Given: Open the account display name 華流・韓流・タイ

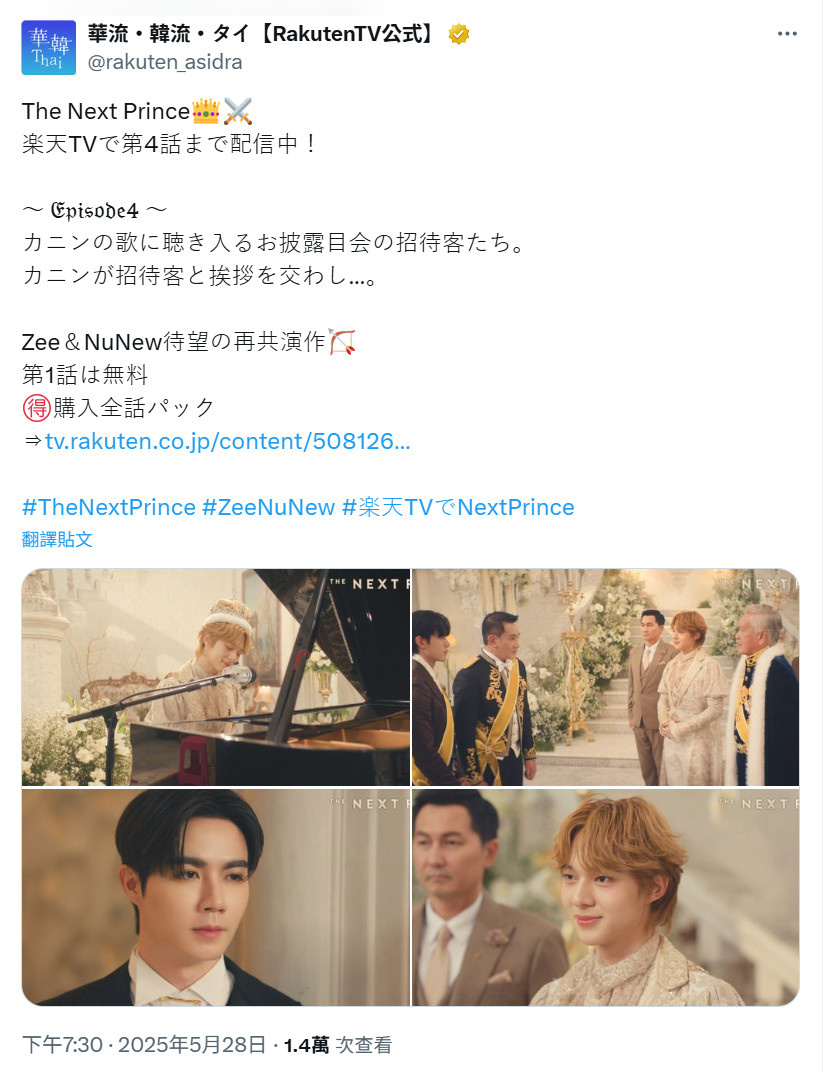Looking at the screenshot, I should pyautogui.click(x=263, y=34).
